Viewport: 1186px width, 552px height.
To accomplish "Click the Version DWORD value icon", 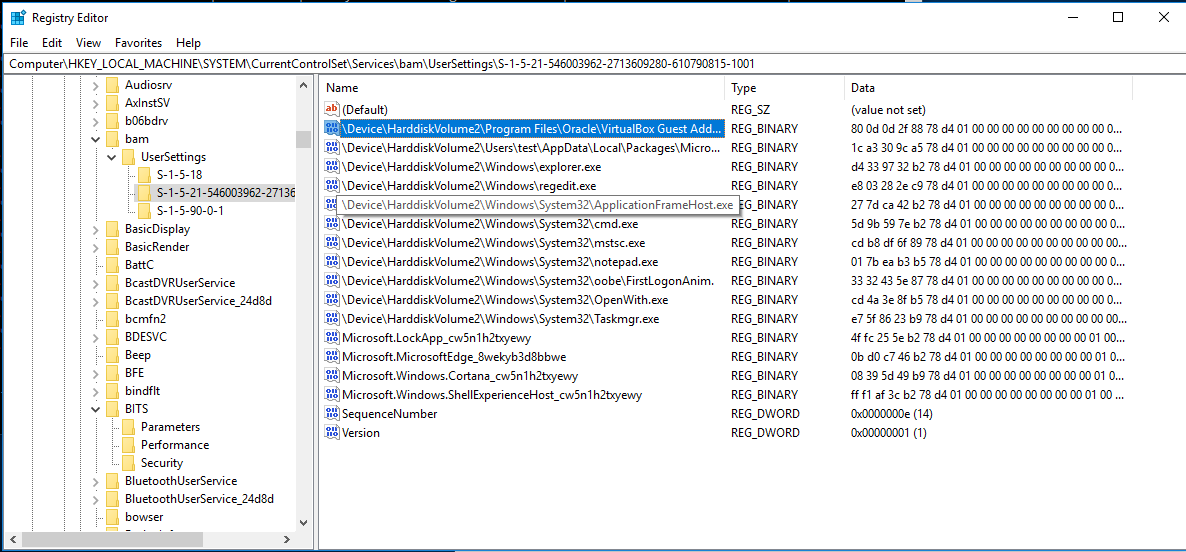I will point(332,433).
